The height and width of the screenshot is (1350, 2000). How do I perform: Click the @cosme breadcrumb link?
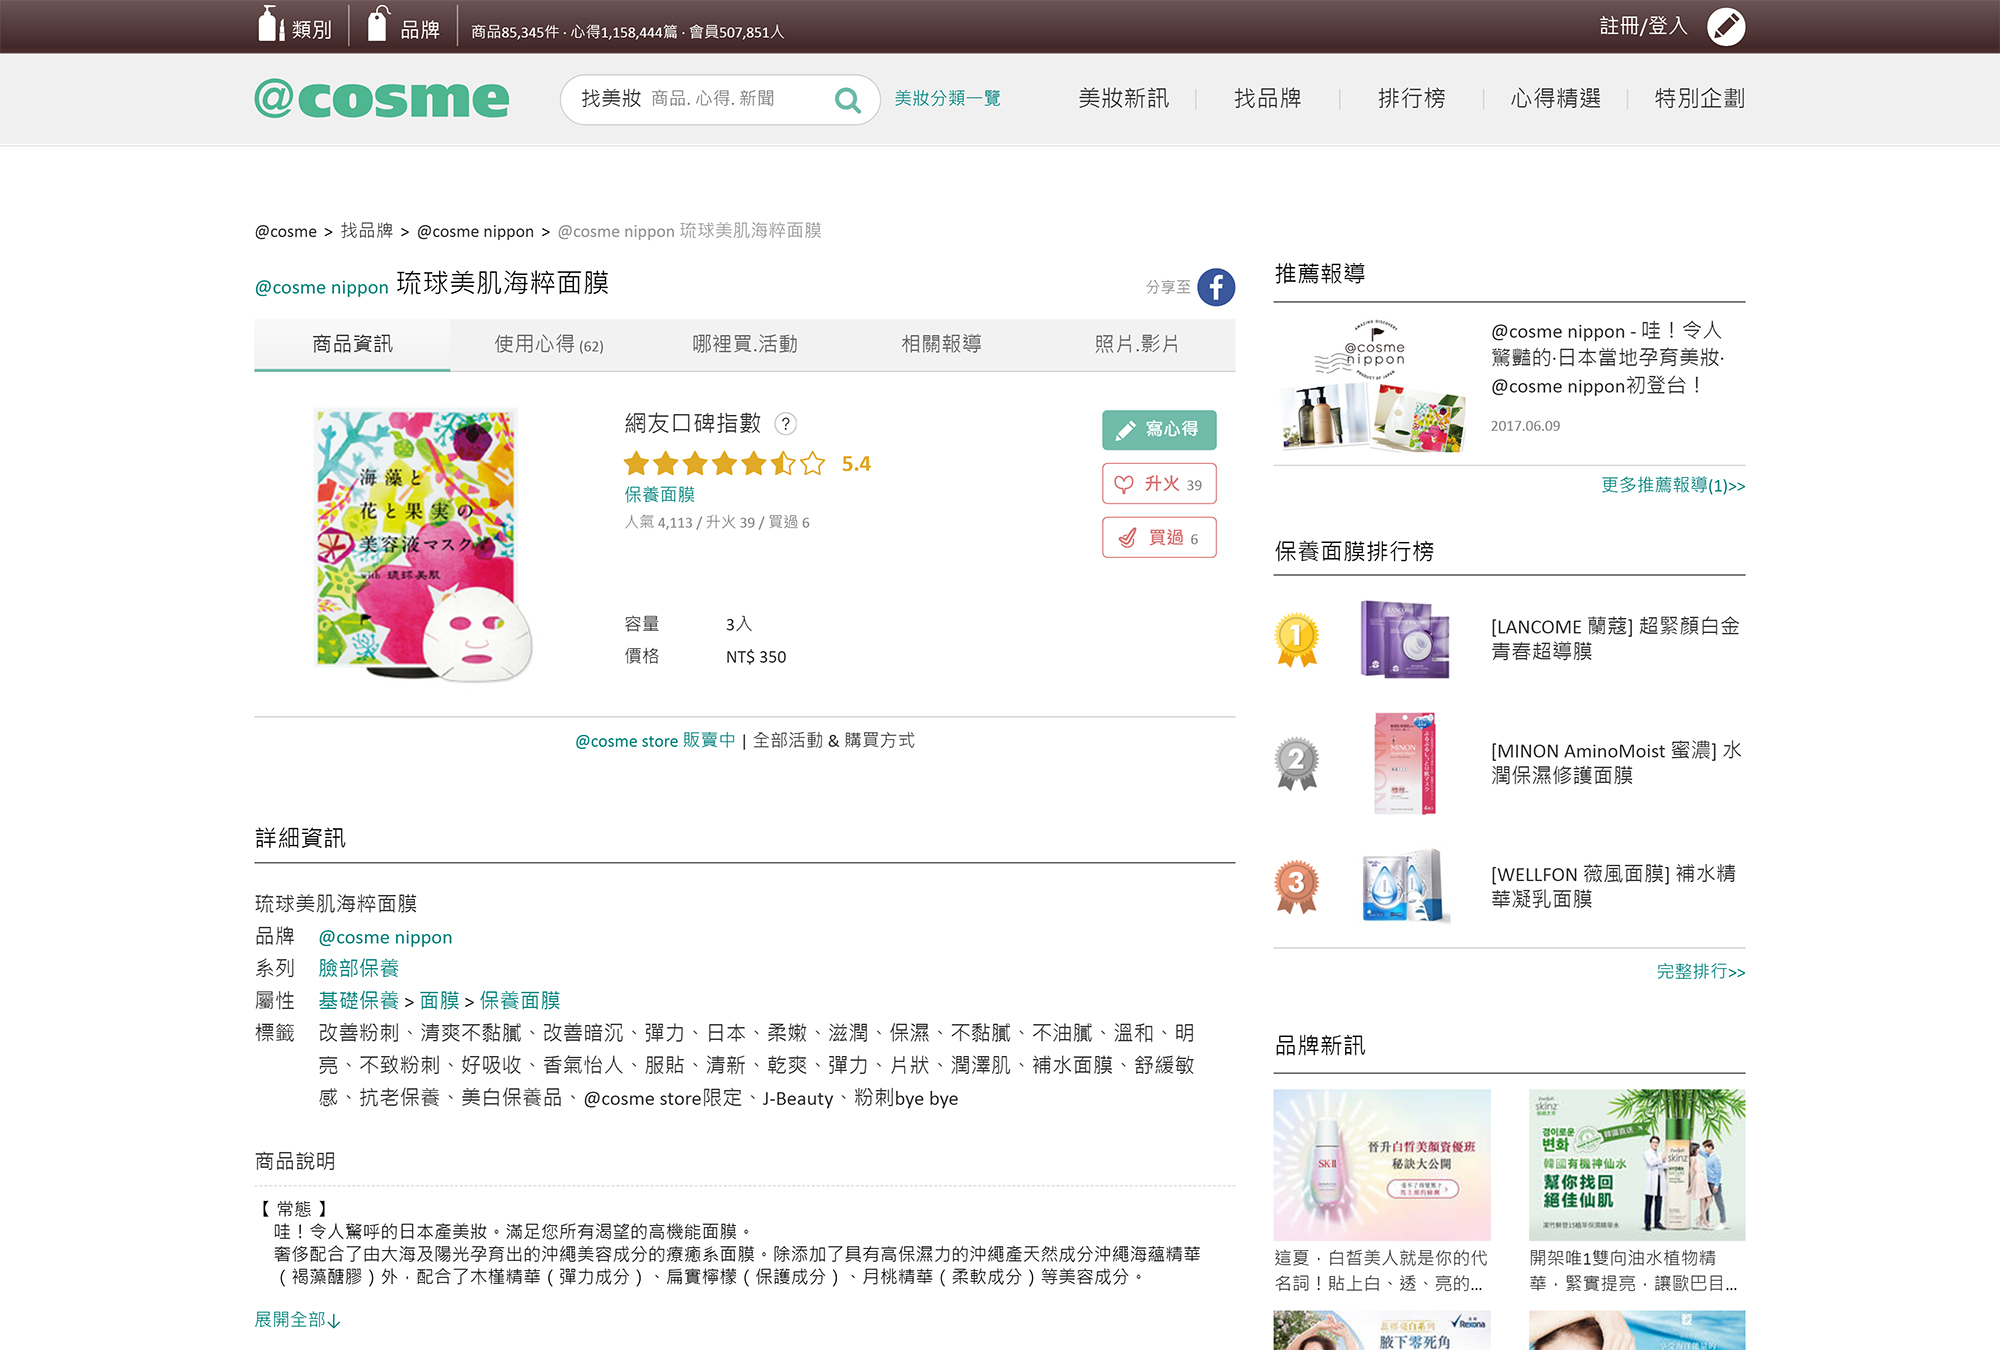tap(285, 231)
